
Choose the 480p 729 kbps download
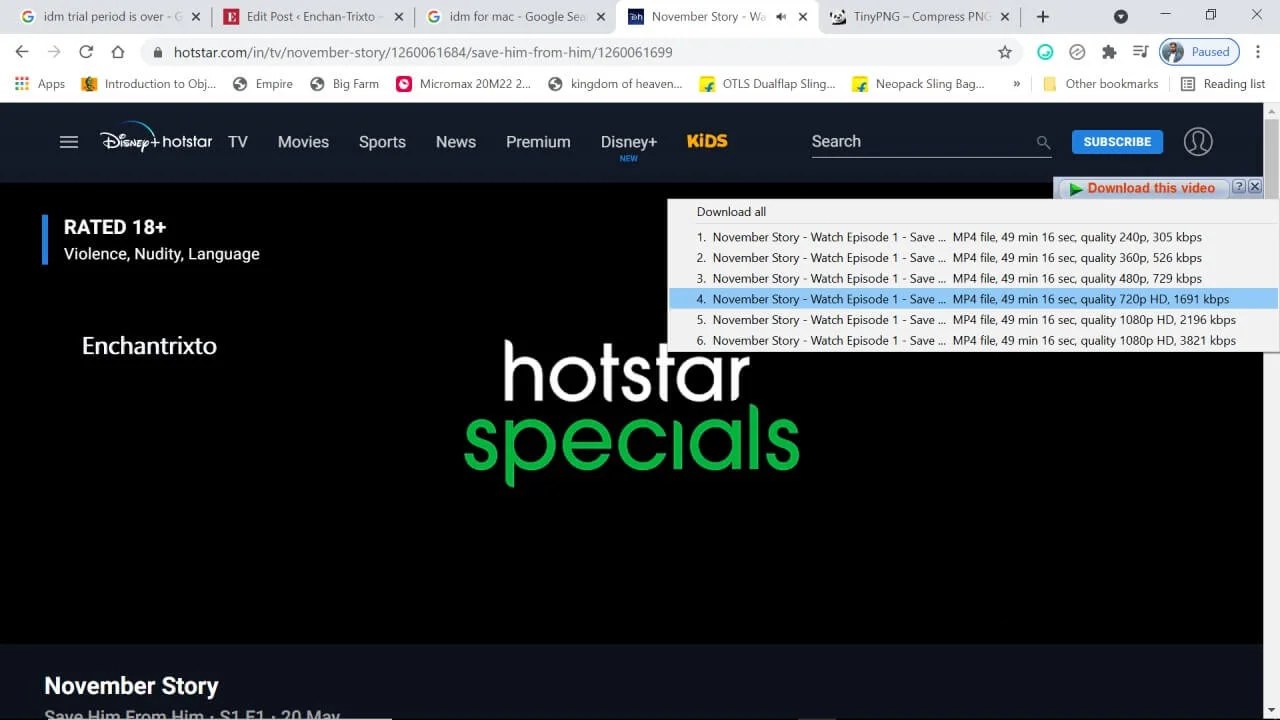point(973,278)
